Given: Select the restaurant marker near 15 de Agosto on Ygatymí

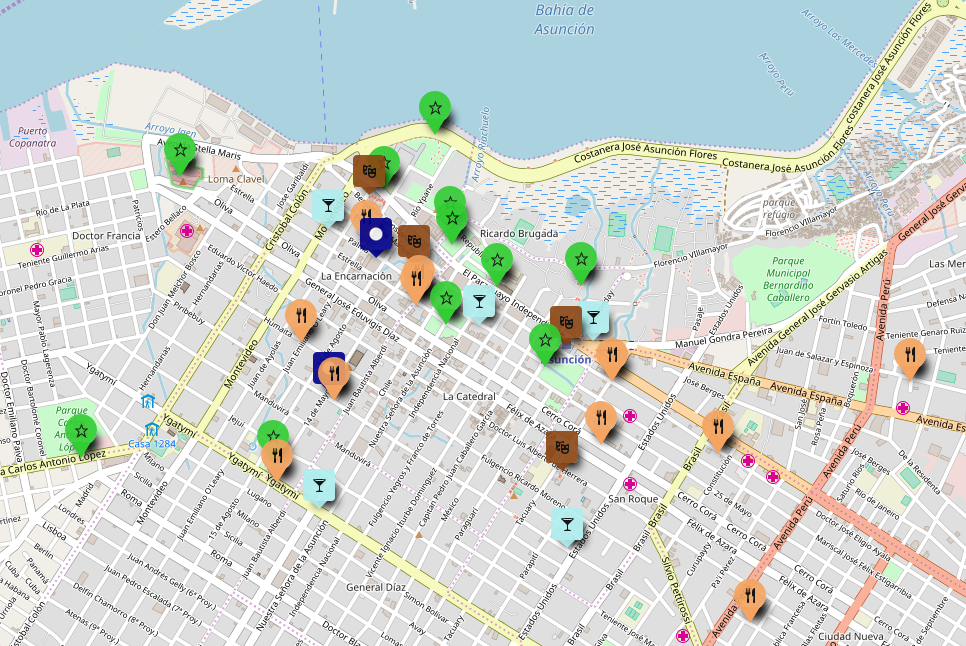Looking at the screenshot, I should pos(278,452).
